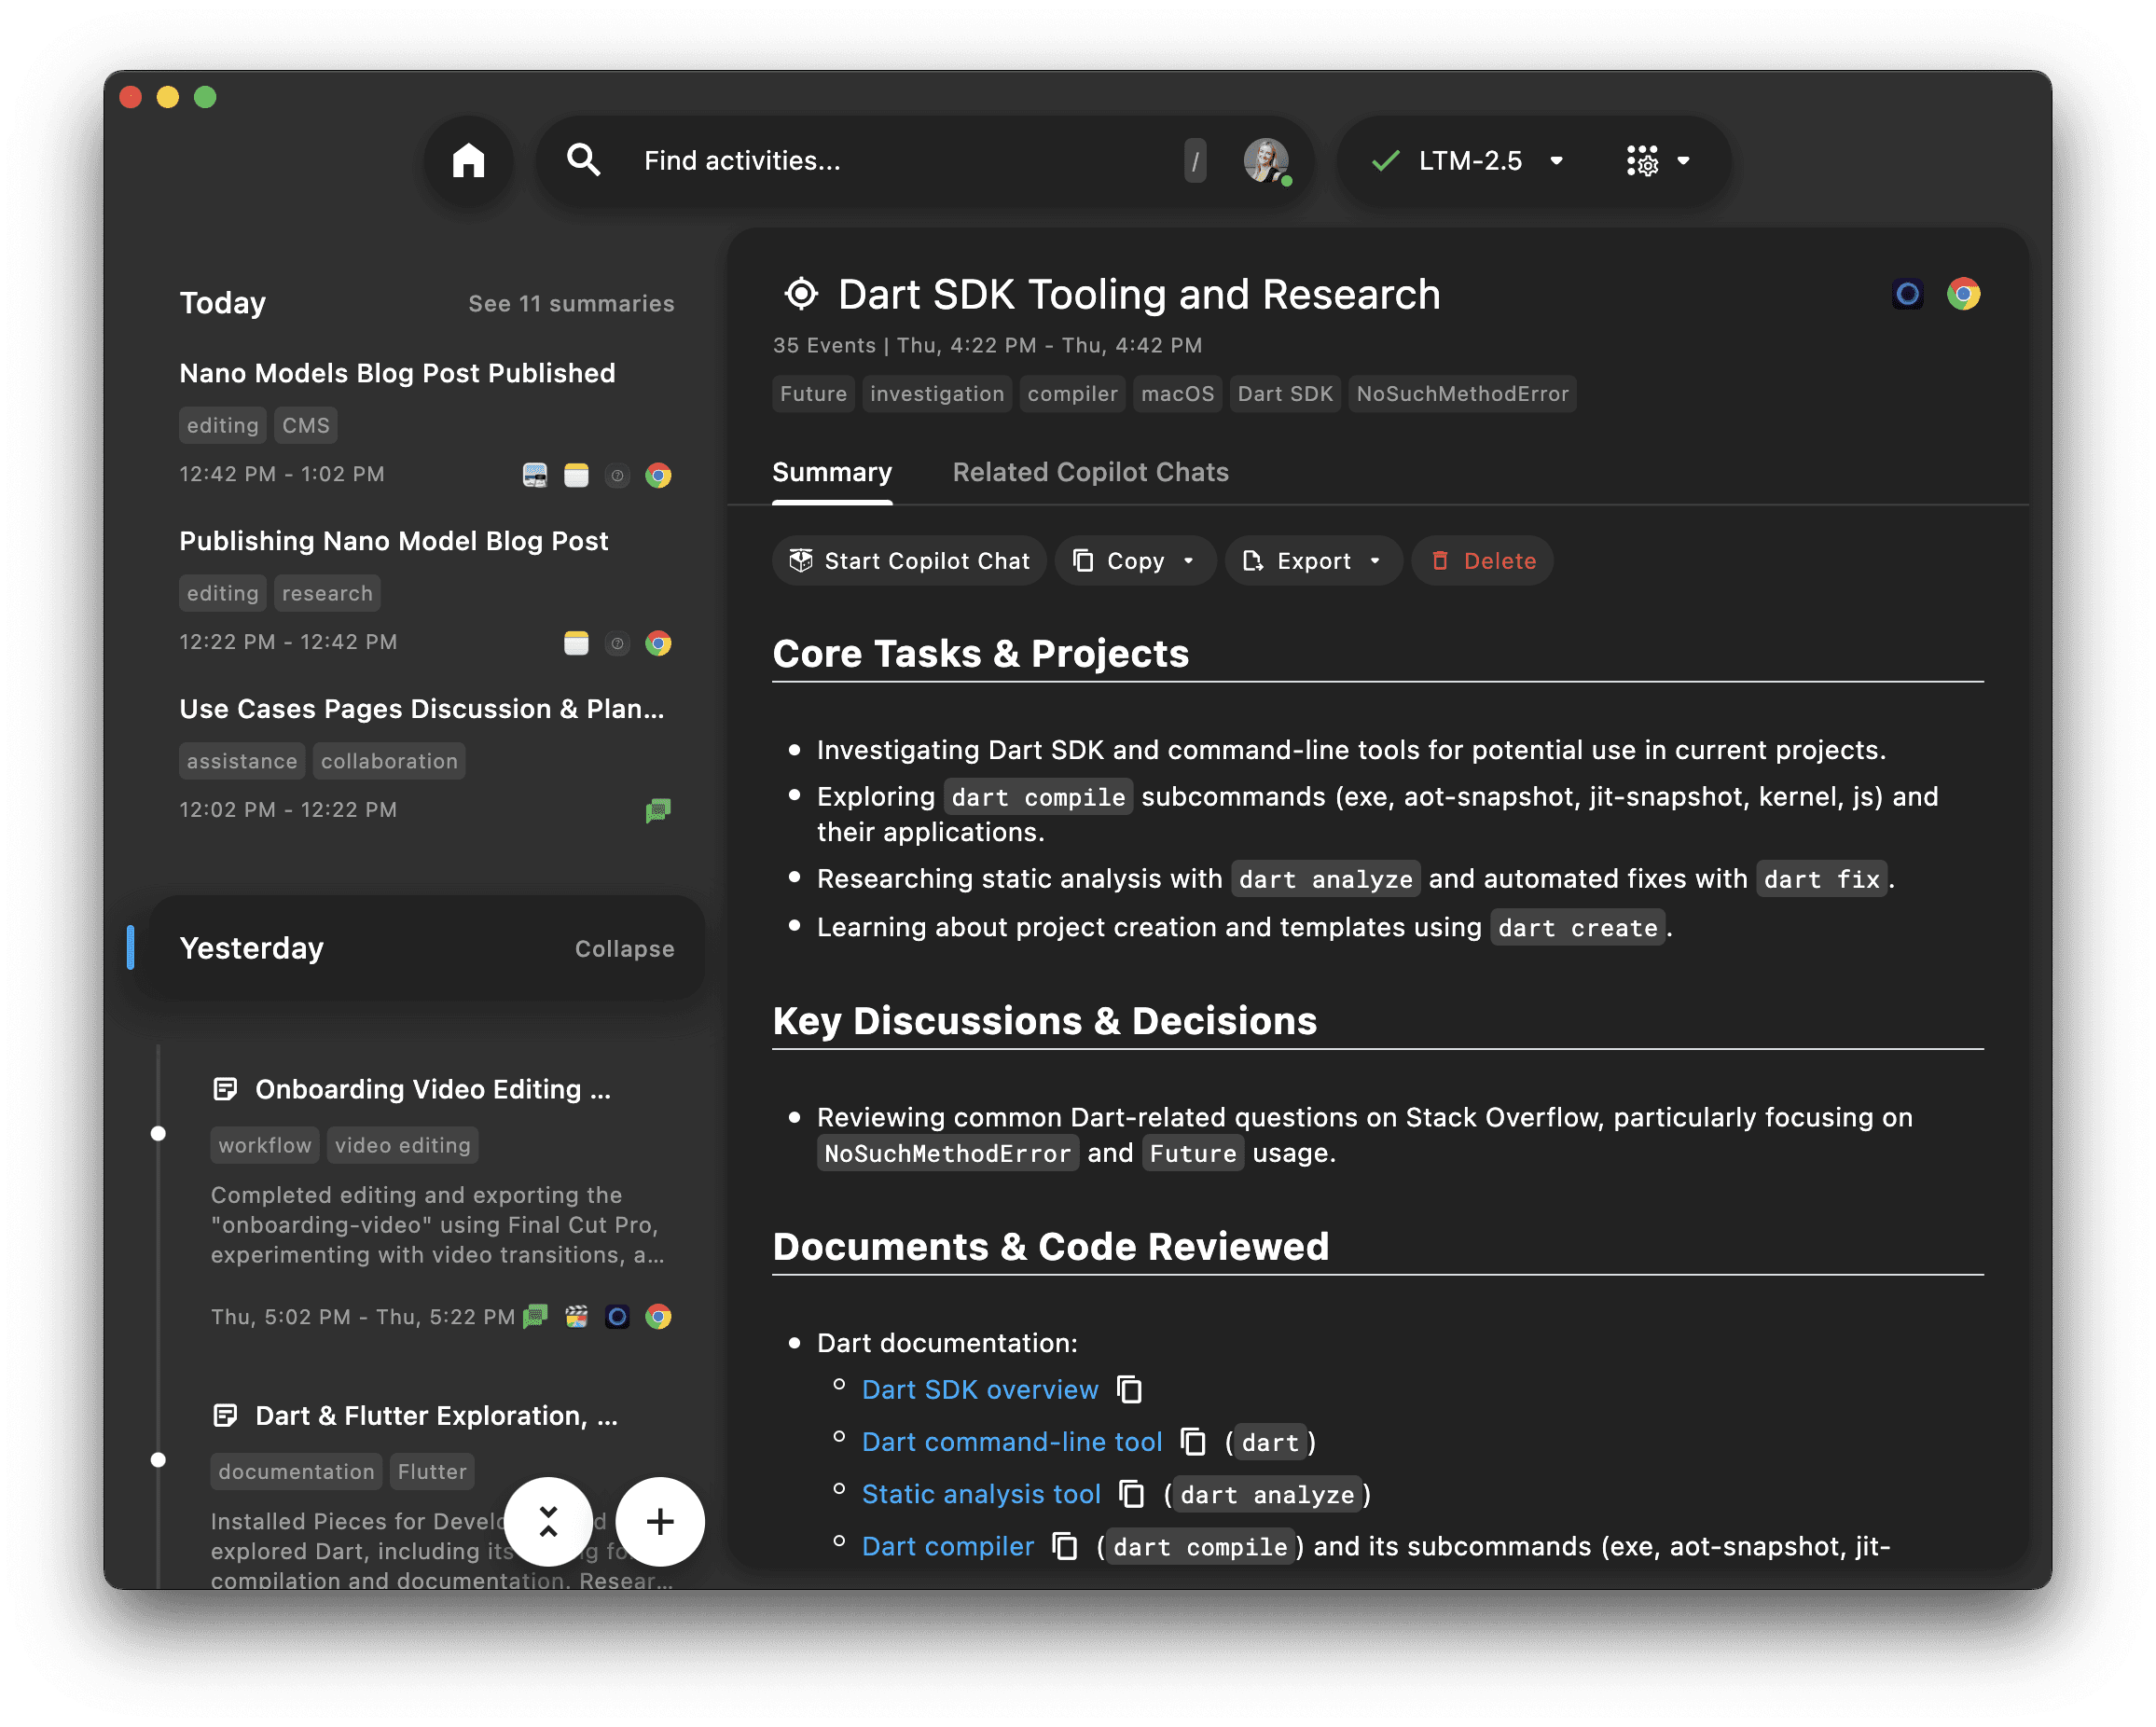Open the LTM-2.5 model dropdown
The image size is (2156, 1727).
pyautogui.click(x=1468, y=160)
